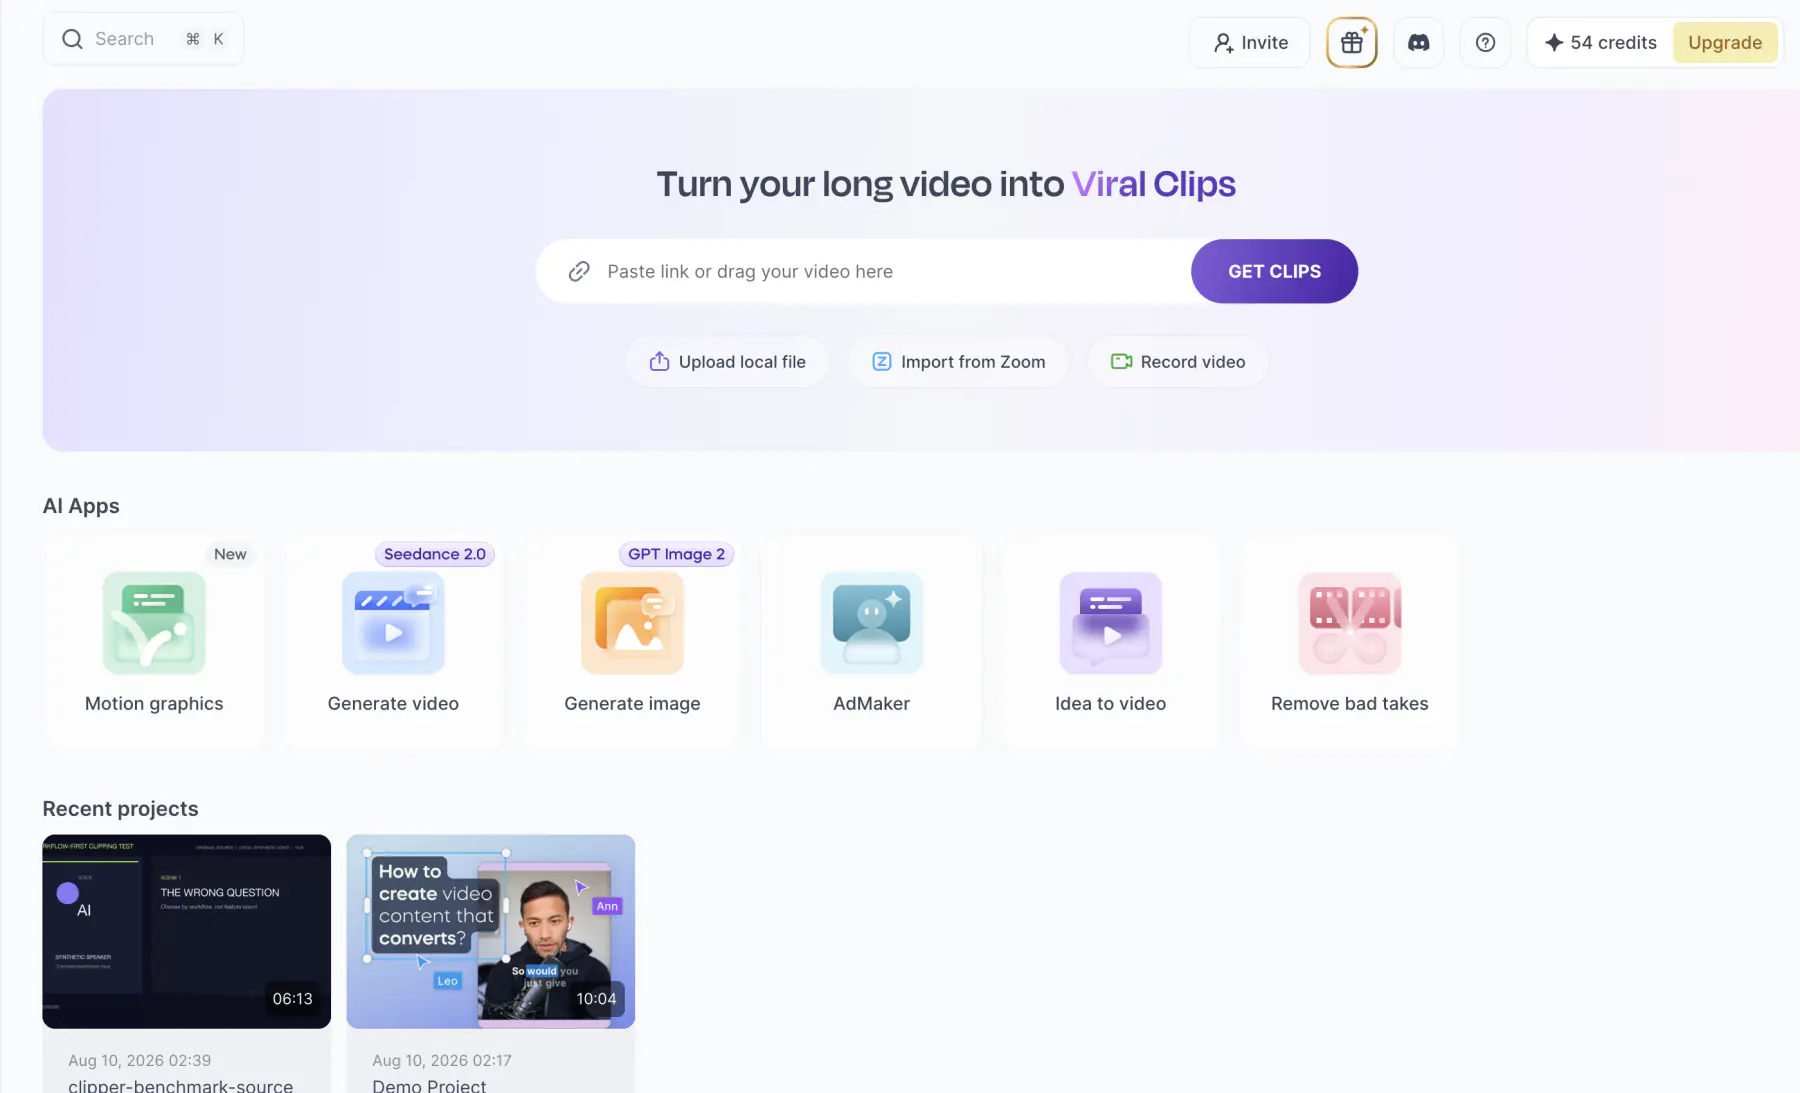
Task: Open the AdMaker app icon
Action: (x=871, y=622)
